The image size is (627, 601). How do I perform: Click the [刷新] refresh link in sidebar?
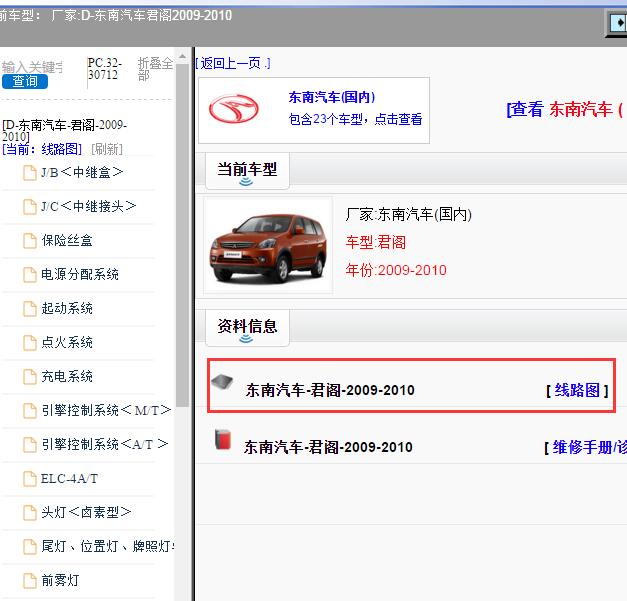(x=107, y=150)
